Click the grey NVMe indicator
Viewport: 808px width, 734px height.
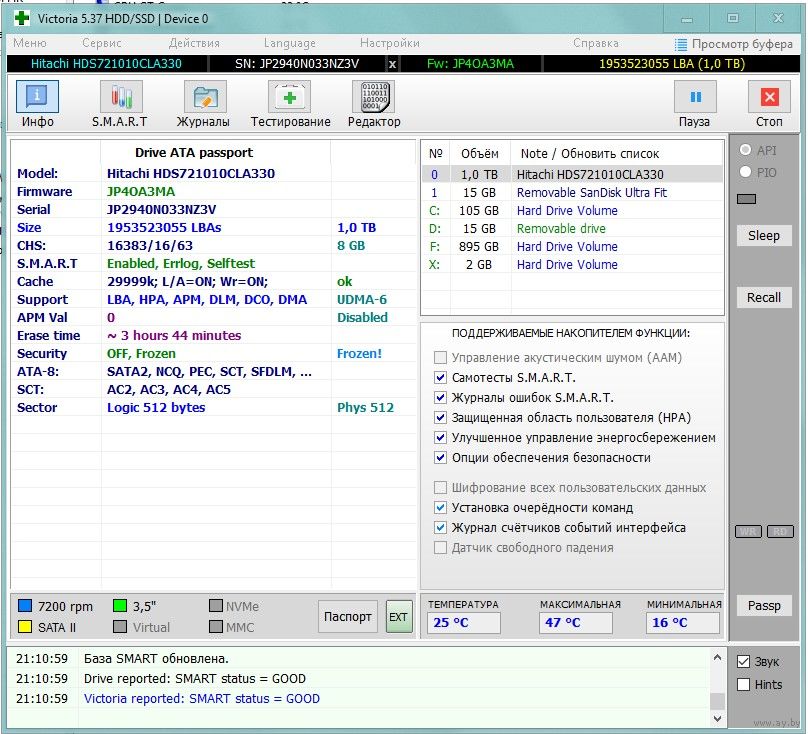pos(216,605)
